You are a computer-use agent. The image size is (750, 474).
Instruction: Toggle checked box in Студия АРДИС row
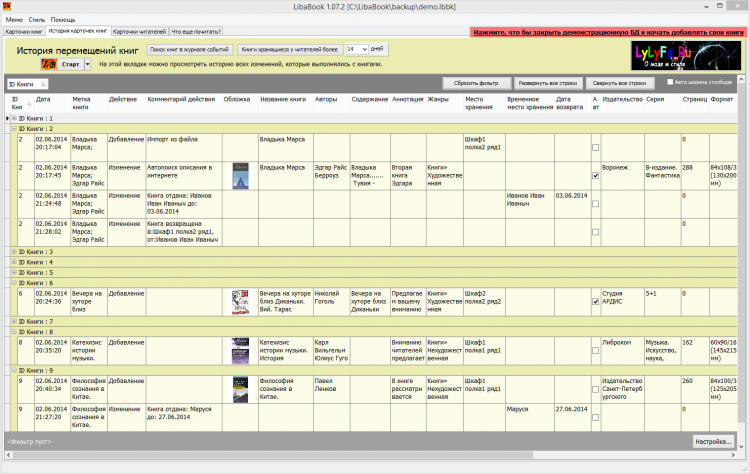pyautogui.click(x=596, y=302)
